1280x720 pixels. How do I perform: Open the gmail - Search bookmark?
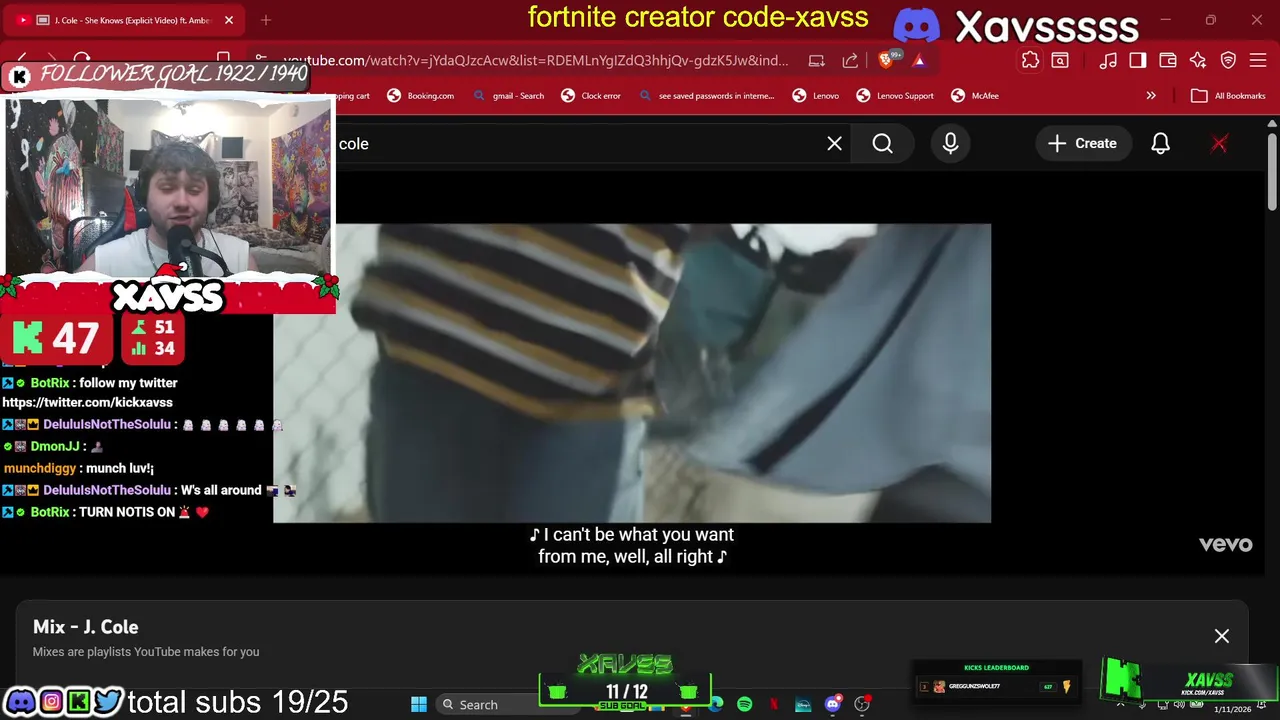[x=509, y=96]
